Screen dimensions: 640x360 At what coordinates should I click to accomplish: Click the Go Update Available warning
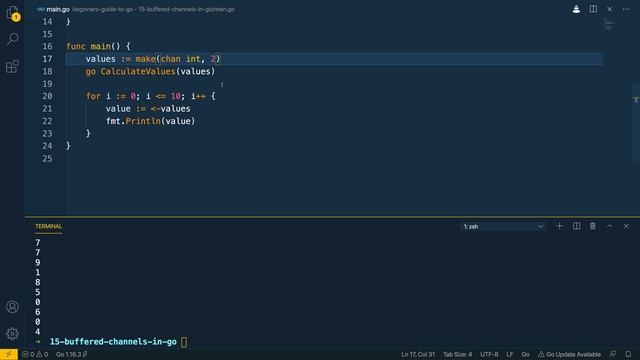pos(569,354)
